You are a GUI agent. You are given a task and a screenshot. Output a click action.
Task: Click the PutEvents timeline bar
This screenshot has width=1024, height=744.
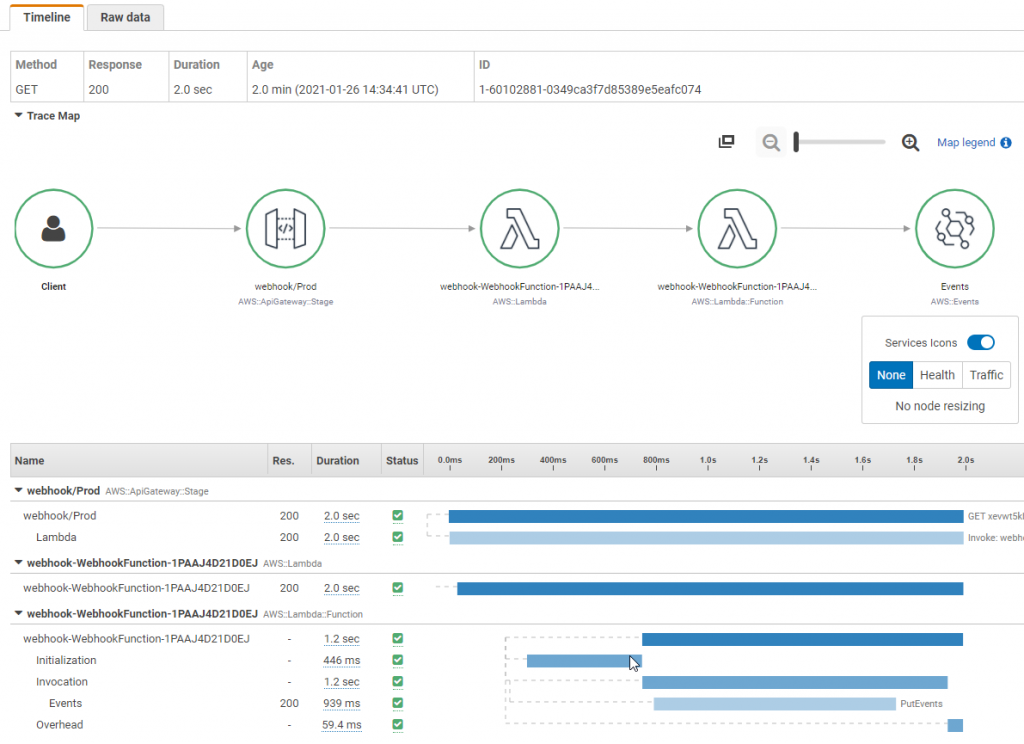pos(773,703)
